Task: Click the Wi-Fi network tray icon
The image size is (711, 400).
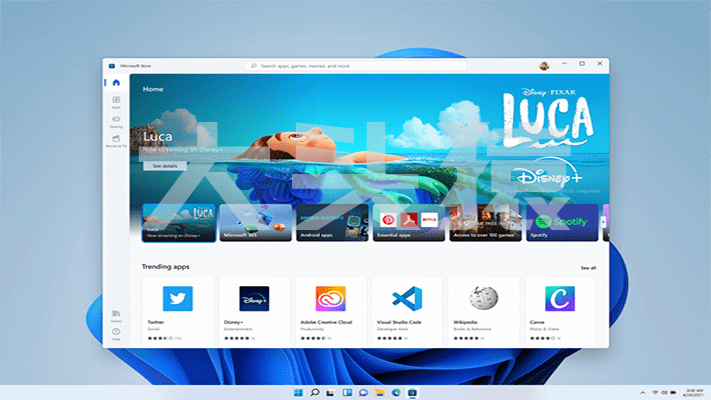Action: point(655,392)
